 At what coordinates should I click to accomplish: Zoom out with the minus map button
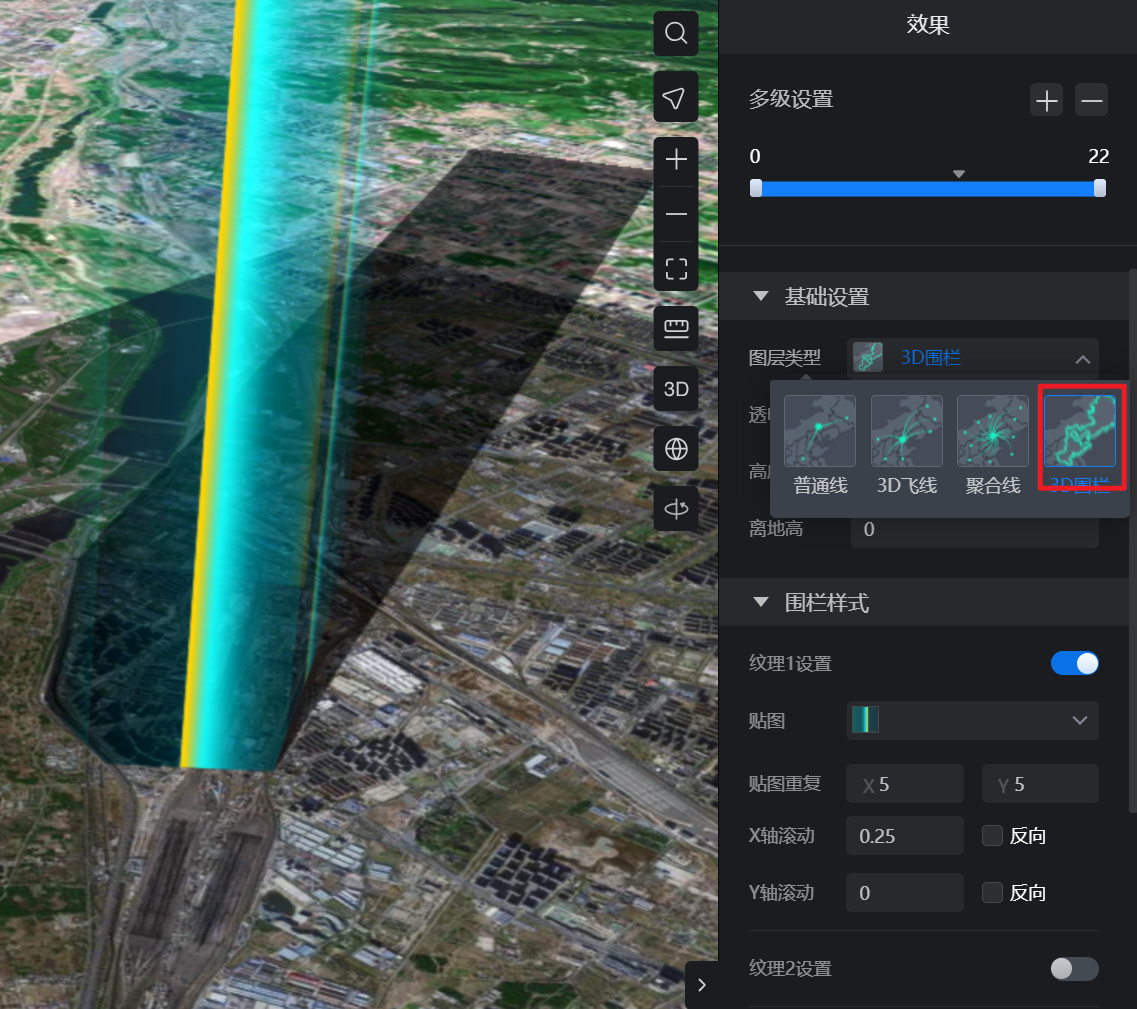(676, 215)
